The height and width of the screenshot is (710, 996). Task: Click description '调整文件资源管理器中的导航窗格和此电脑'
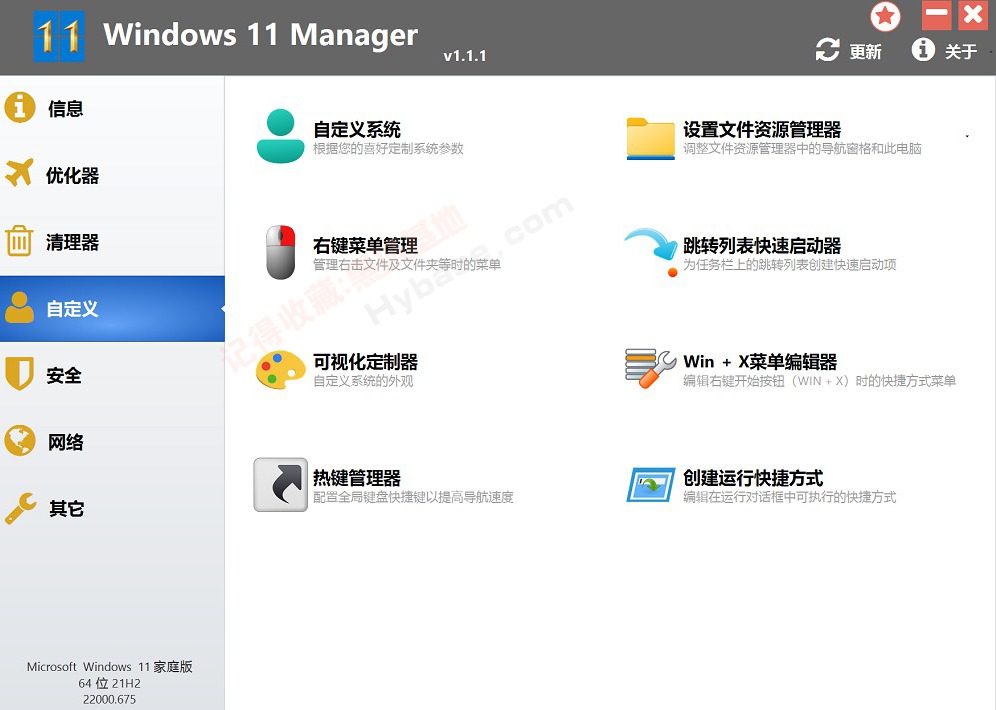802,149
